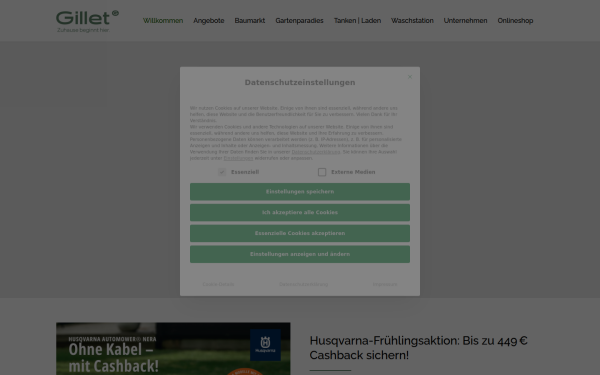
Task: Accept all cookies with Ich akzeptiere alle Cookies
Action: (x=300, y=212)
